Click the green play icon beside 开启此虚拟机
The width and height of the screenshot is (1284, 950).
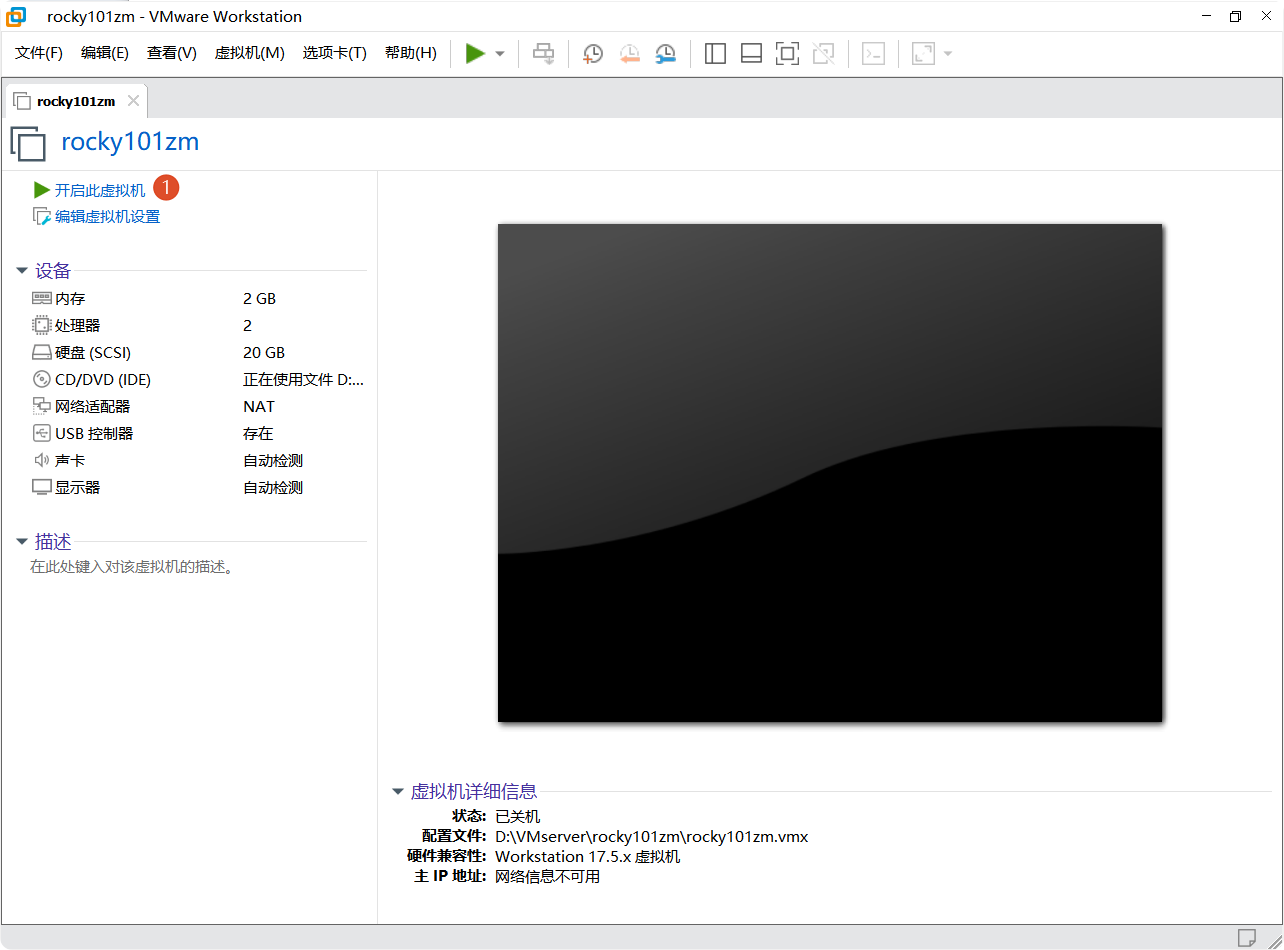tap(41, 190)
